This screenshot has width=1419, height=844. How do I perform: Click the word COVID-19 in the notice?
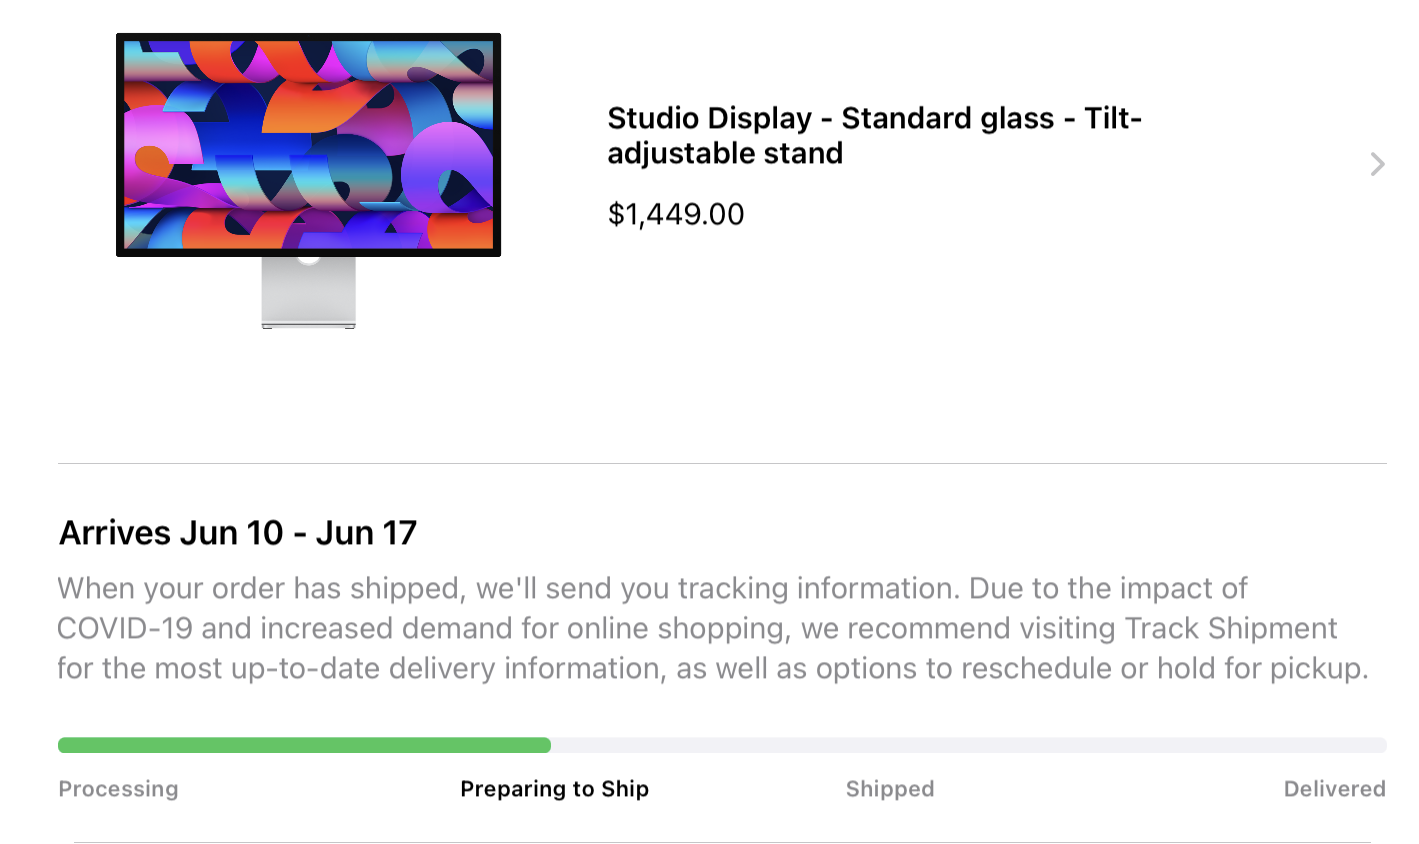[x=124, y=628]
